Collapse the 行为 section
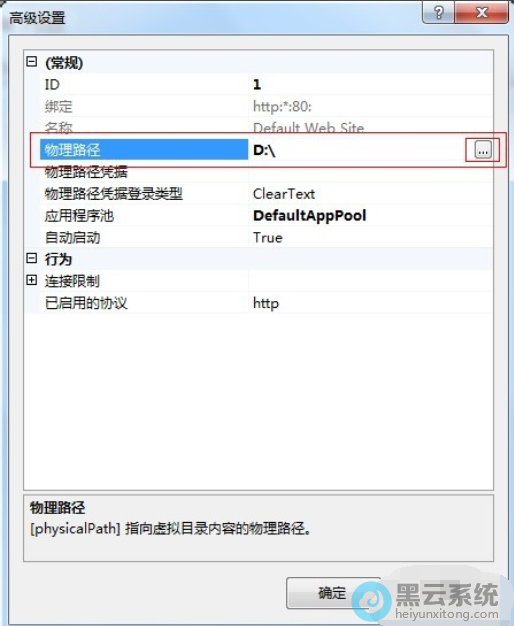Image resolution: width=514 pixels, height=626 pixels. tap(32, 258)
